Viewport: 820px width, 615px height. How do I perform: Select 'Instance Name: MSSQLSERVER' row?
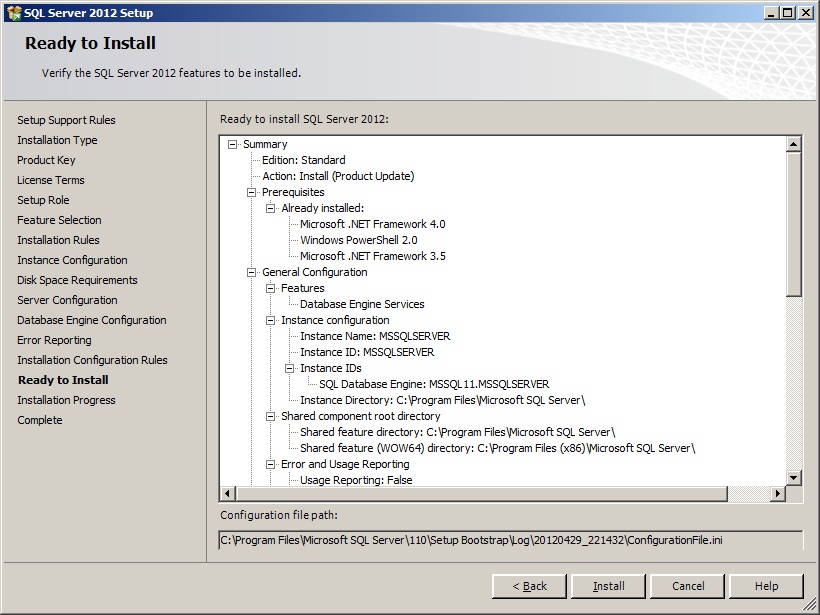coord(375,336)
